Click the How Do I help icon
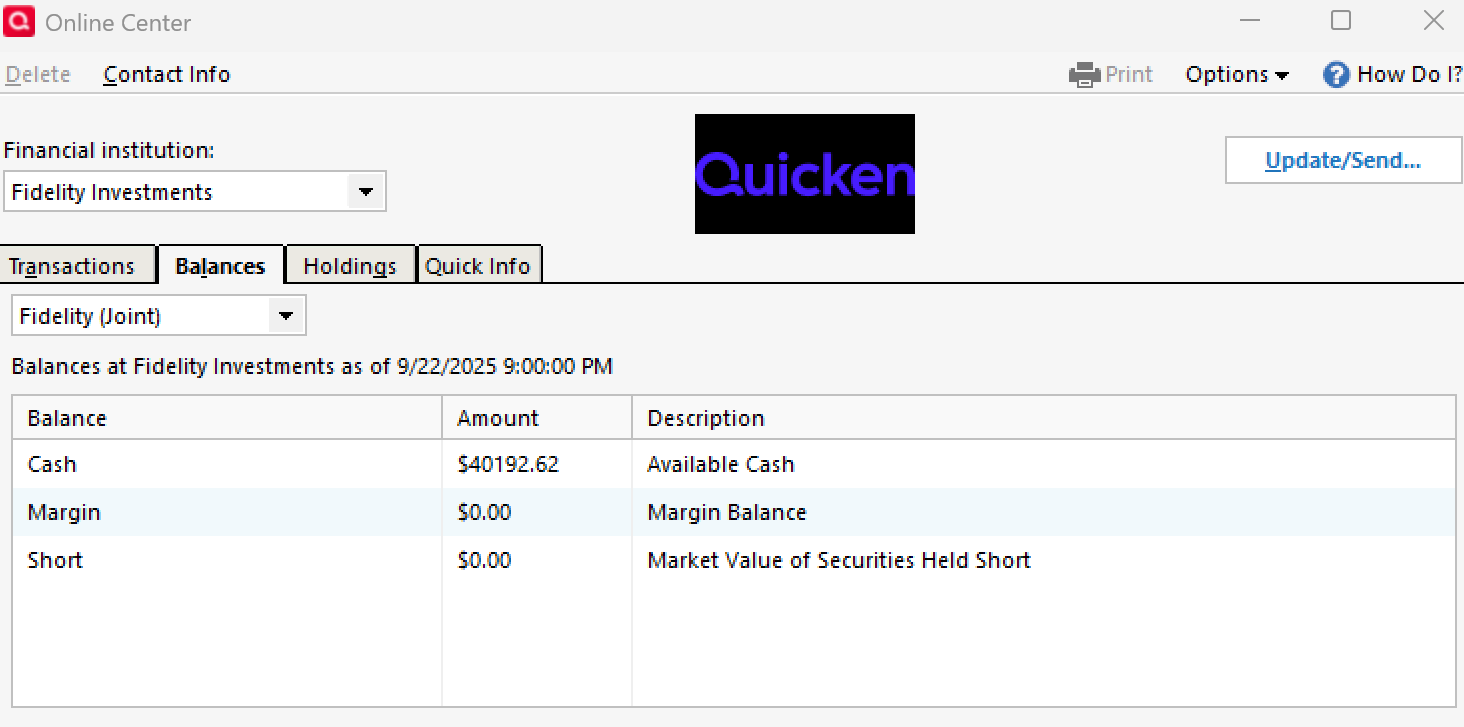1464x727 pixels. point(1336,75)
